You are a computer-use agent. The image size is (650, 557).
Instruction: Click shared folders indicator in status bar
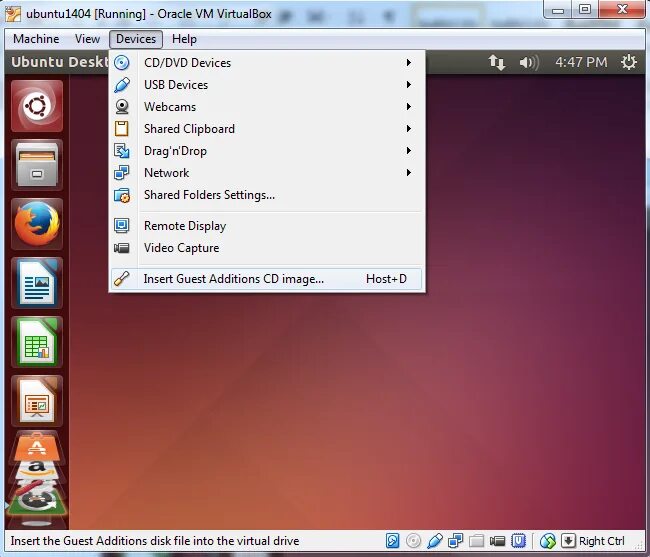pos(477,540)
